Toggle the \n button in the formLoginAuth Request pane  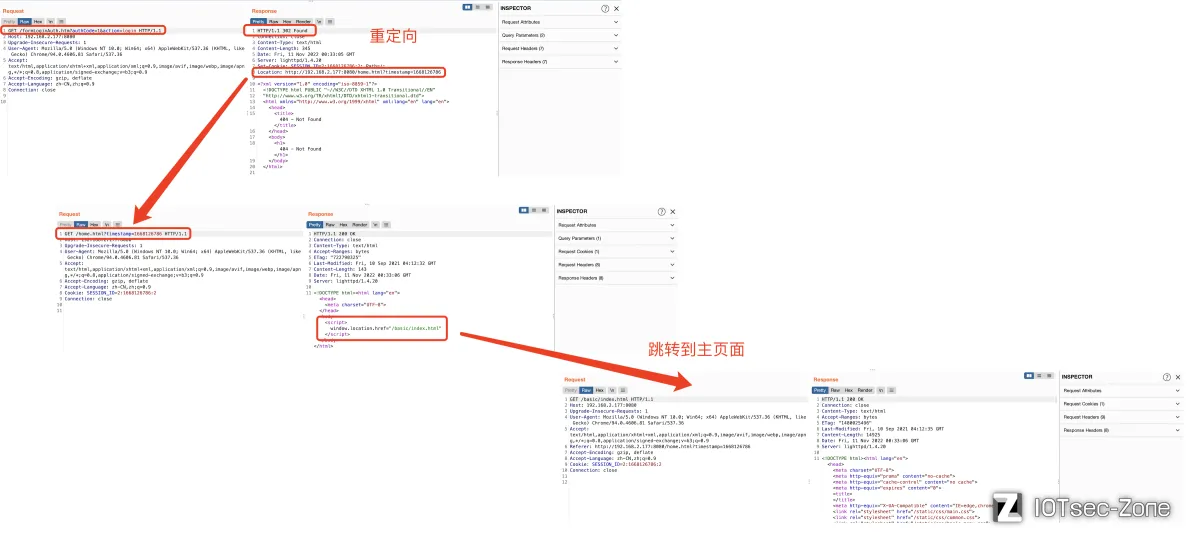pyautogui.click(x=51, y=21)
